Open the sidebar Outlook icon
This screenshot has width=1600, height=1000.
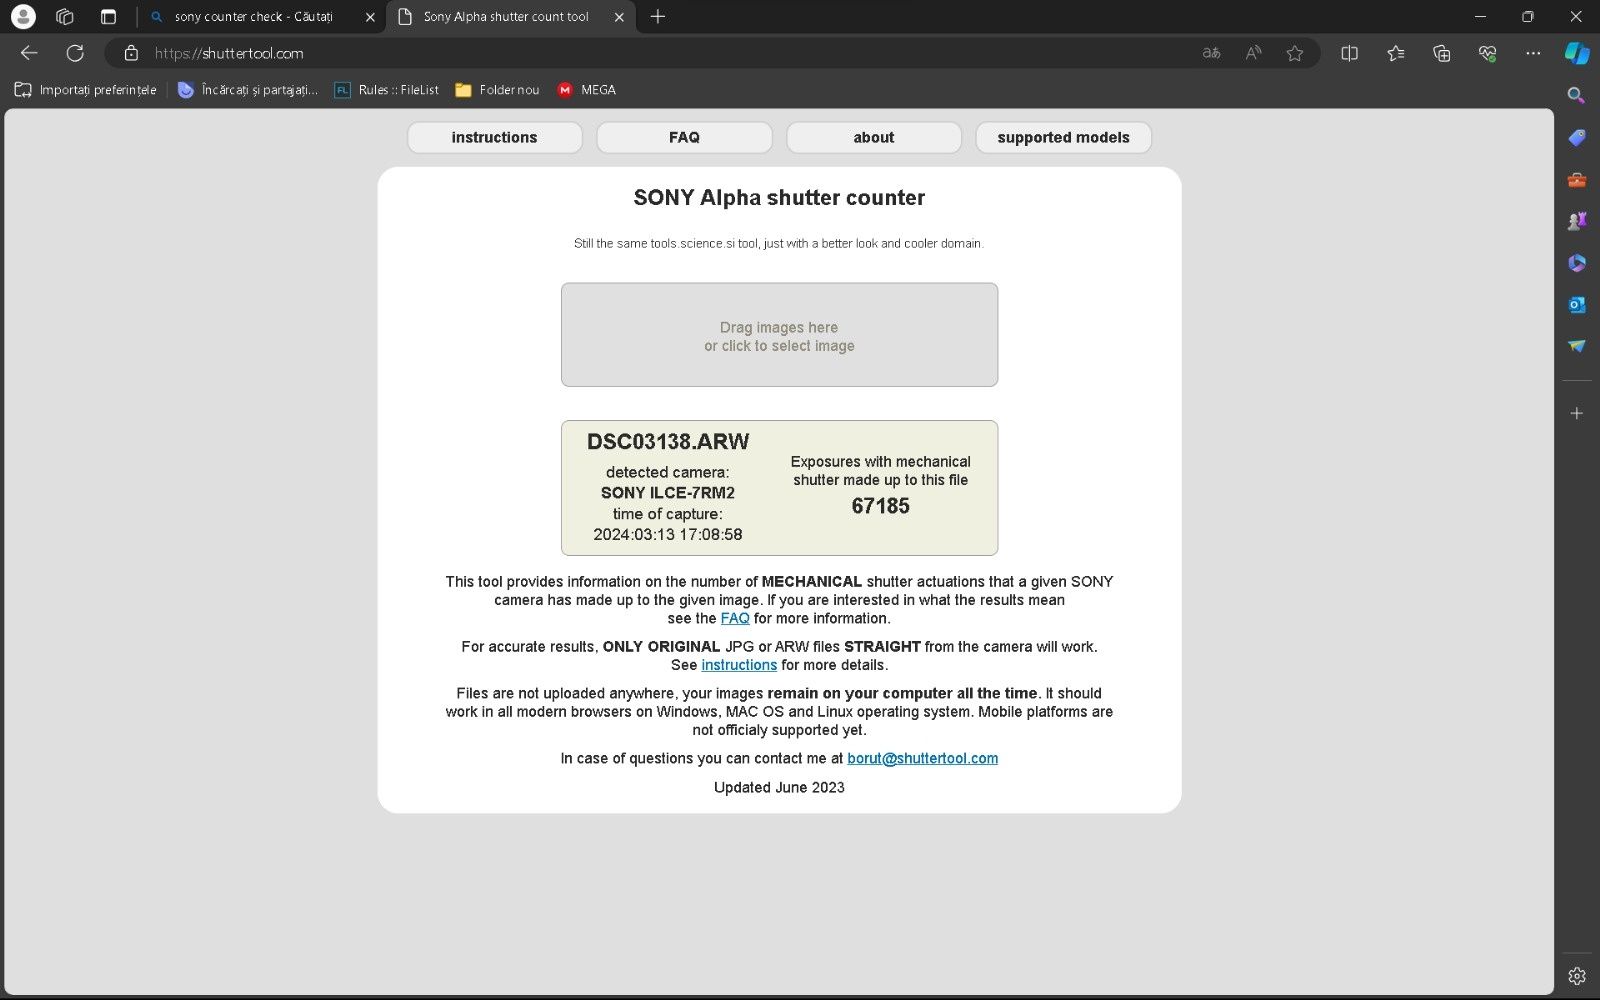1577,304
